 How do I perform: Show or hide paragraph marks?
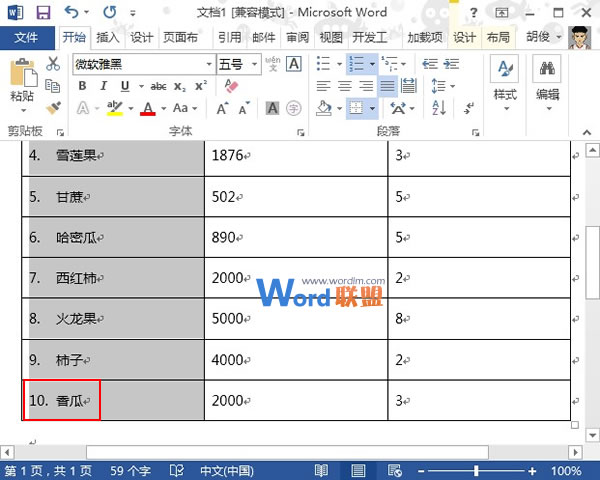(x=469, y=108)
